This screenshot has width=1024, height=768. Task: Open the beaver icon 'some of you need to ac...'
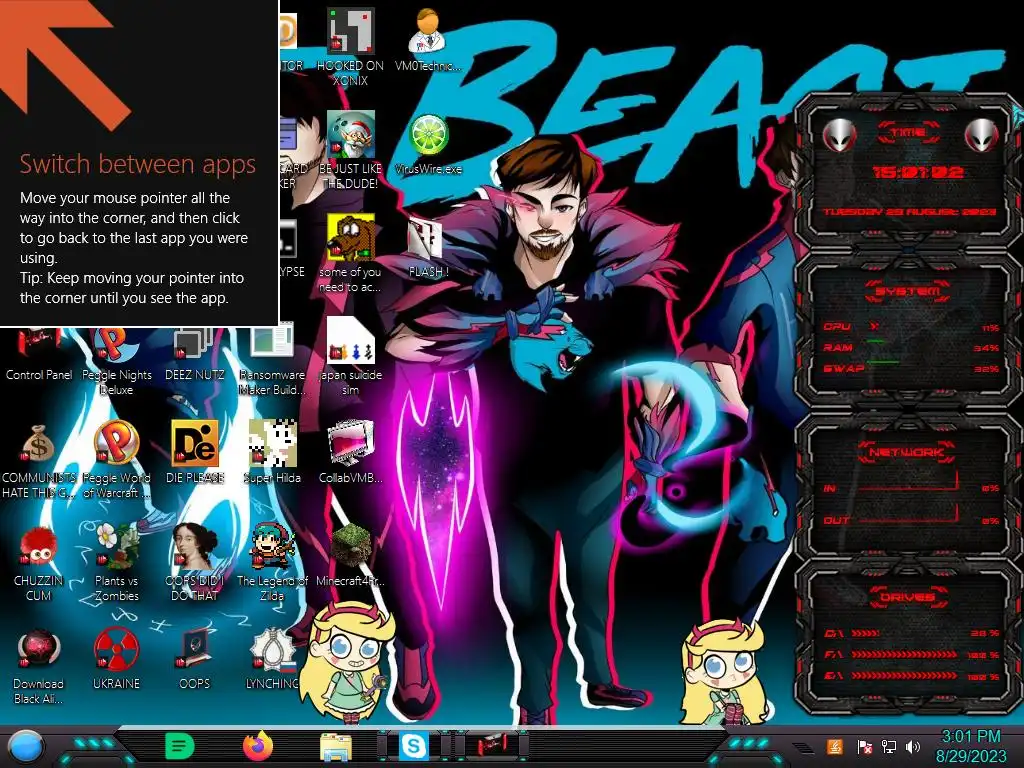tap(350, 253)
